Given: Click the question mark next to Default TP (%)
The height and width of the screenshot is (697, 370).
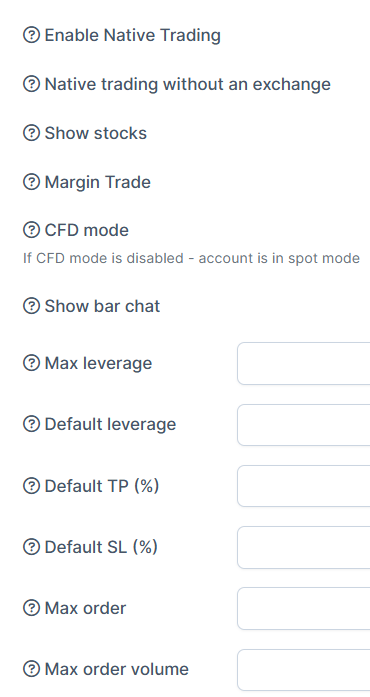Looking at the screenshot, I should coord(31,486).
